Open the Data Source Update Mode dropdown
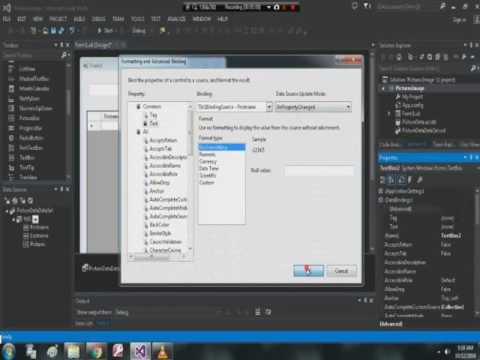480x360 pixels. 348,107
